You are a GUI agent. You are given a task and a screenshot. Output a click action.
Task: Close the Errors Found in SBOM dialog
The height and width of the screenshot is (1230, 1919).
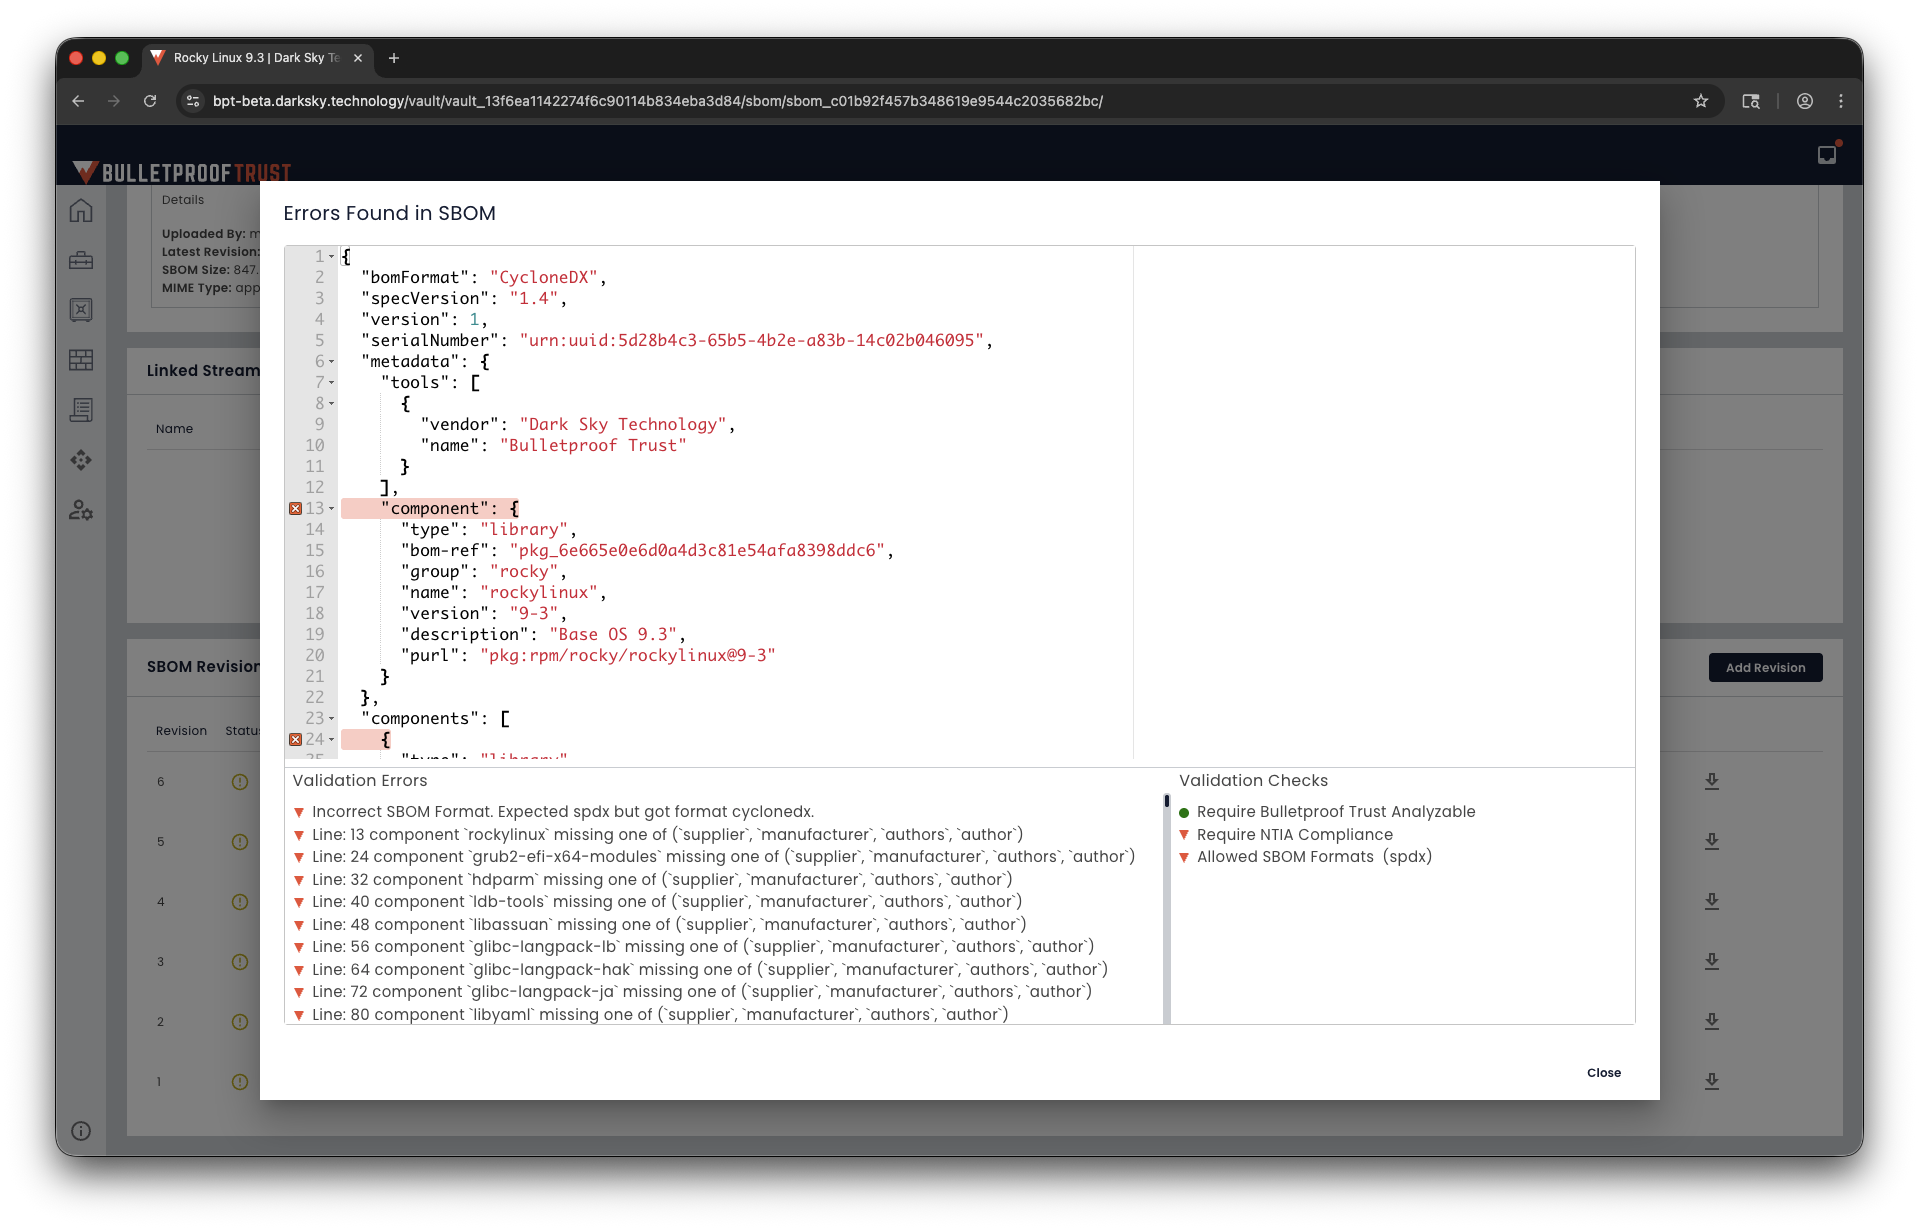point(1604,1073)
